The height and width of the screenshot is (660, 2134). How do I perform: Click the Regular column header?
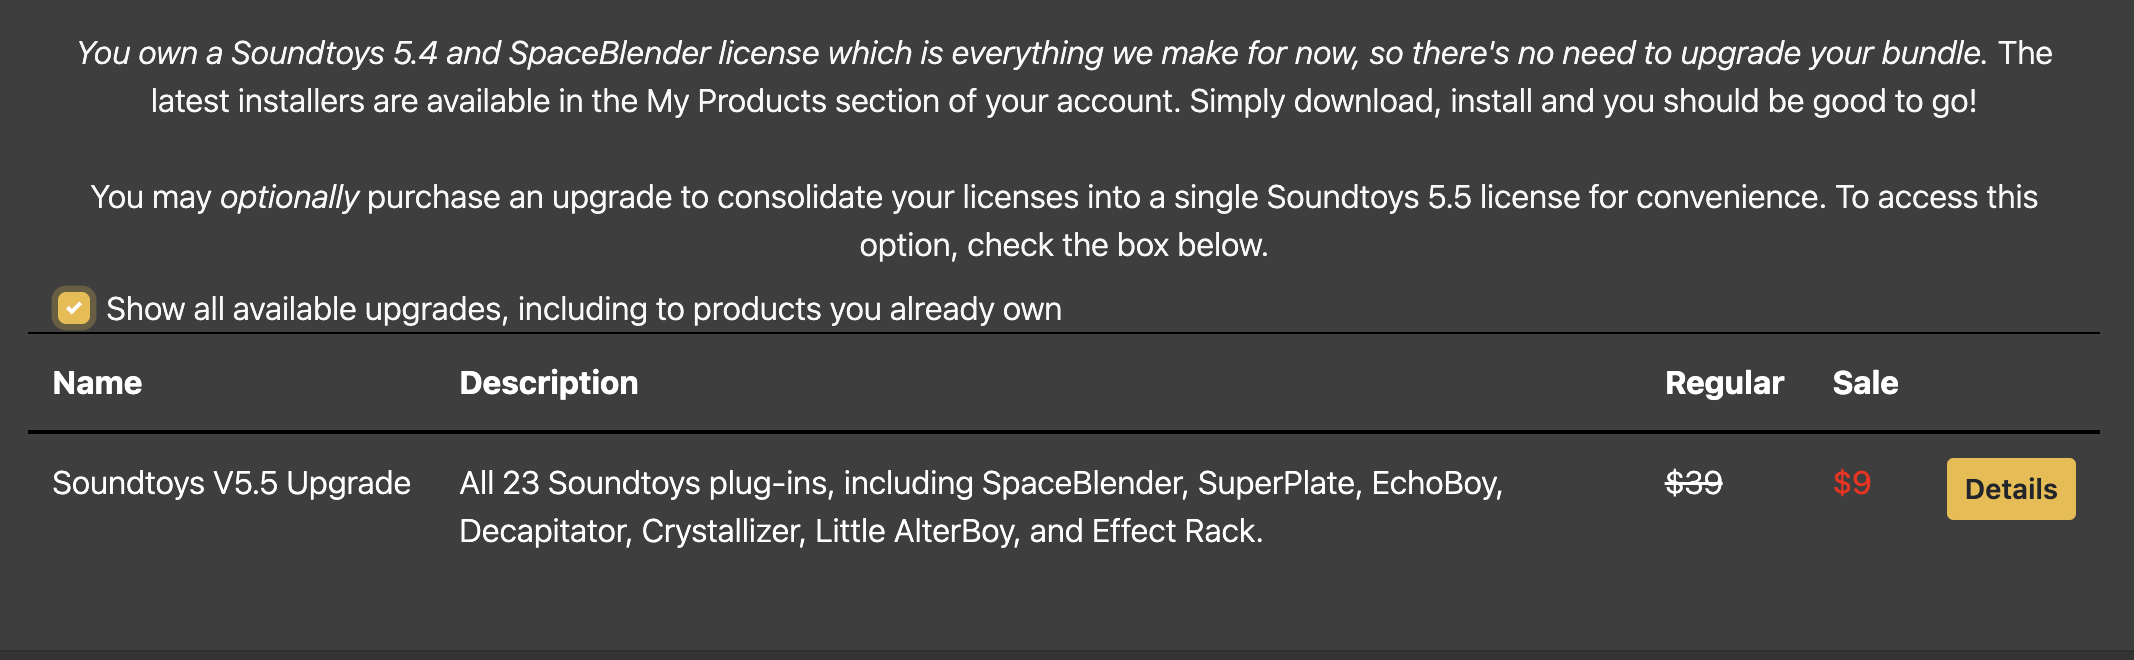click(x=1724, y=383)
